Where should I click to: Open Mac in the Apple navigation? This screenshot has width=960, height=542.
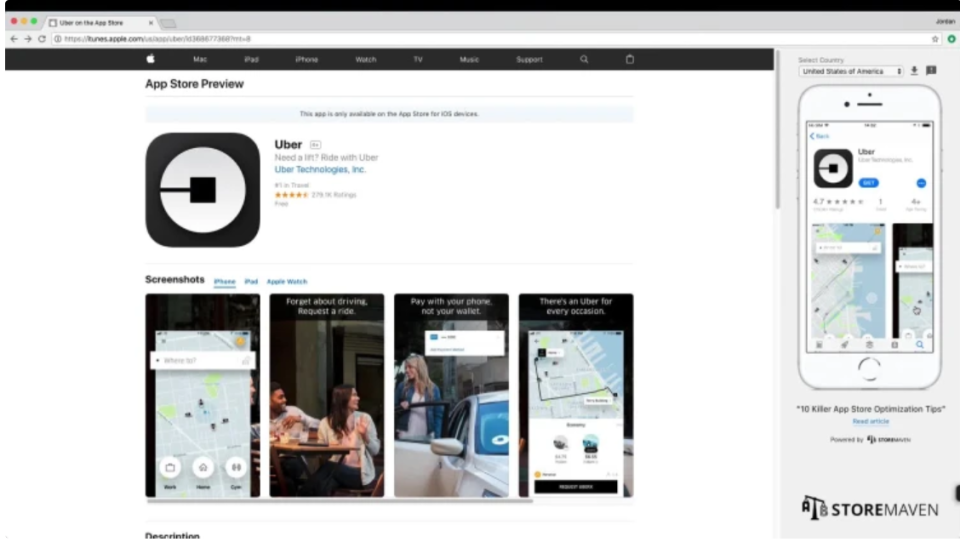tap(200, 59)
